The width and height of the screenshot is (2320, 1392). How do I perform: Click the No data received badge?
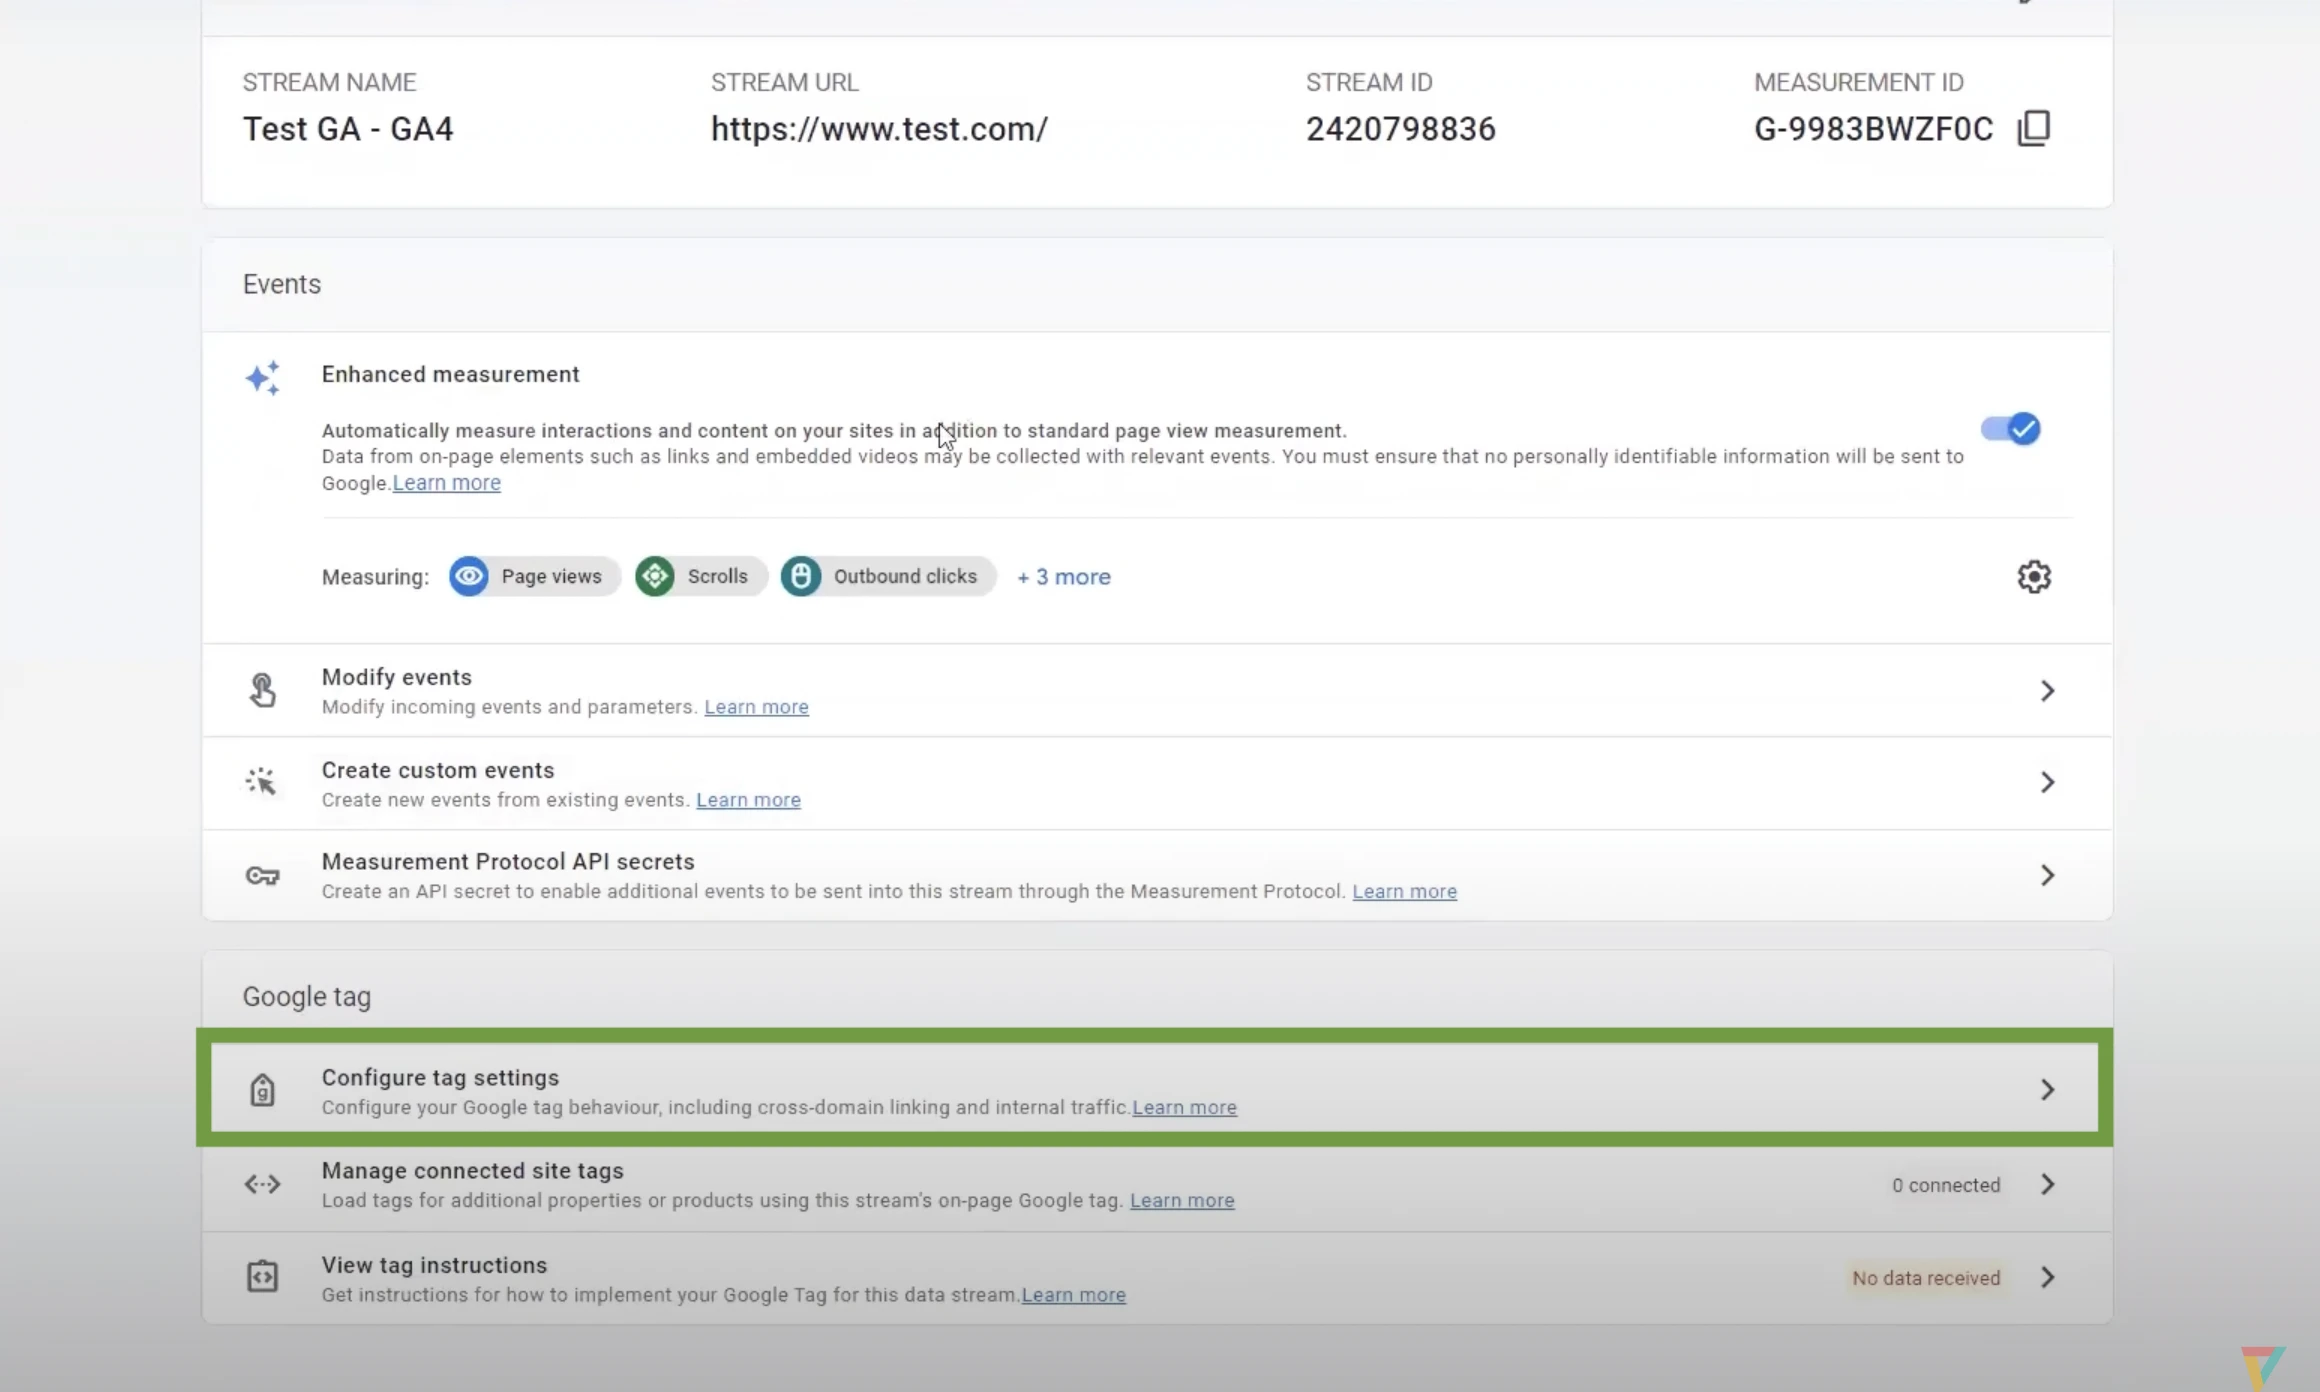(x=1926, y=1278)
